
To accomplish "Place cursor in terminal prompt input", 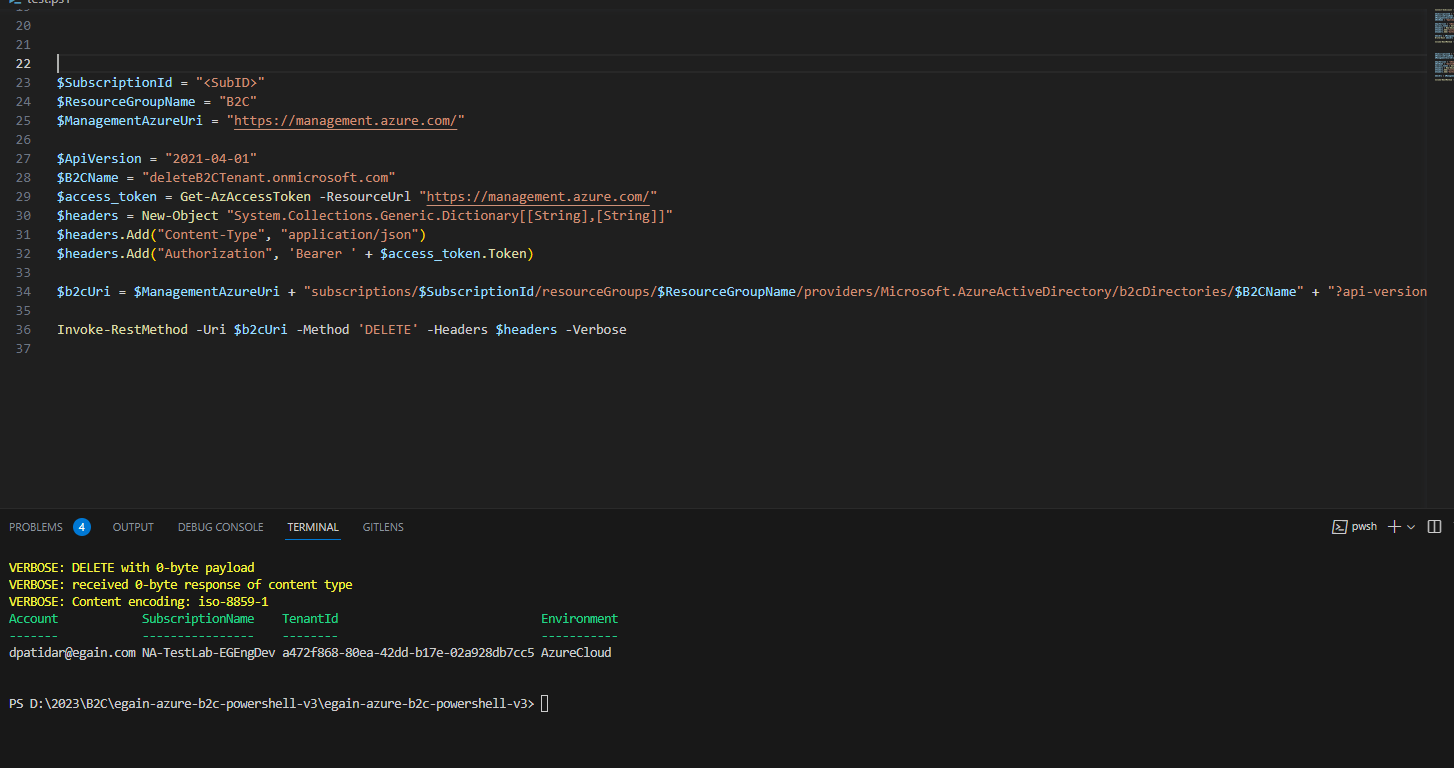I will click(x=545, y=704).
